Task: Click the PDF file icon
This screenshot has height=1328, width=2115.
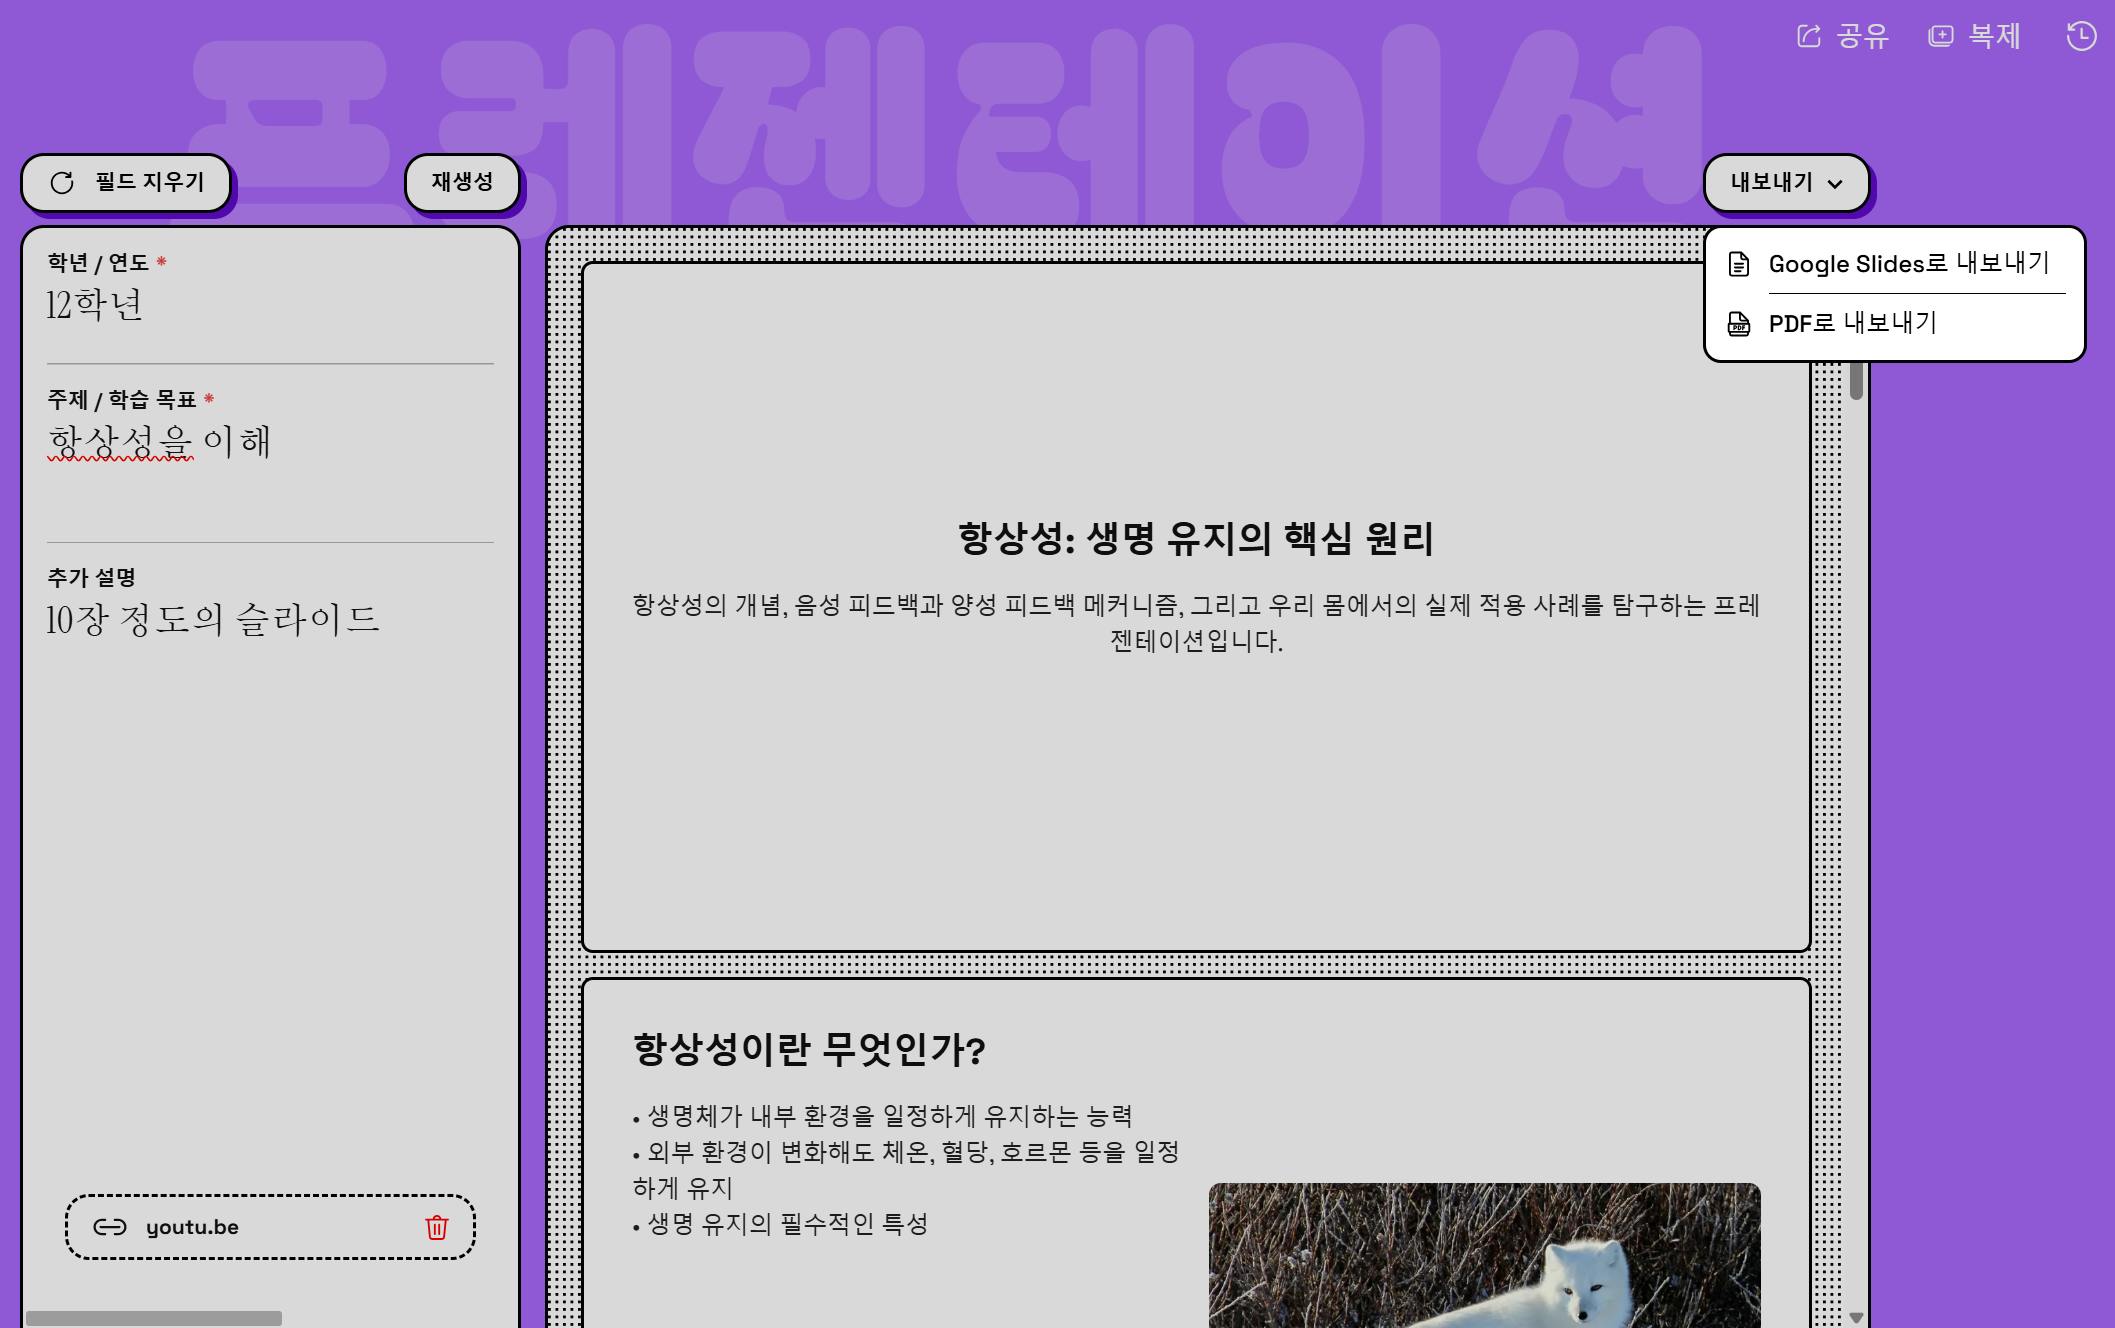Action: tap(1739, 324)
